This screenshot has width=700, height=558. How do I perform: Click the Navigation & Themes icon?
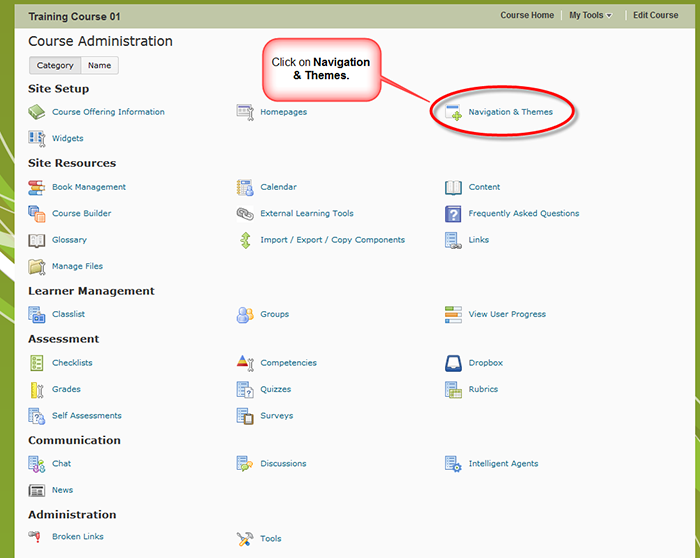[x=453, y=113]
